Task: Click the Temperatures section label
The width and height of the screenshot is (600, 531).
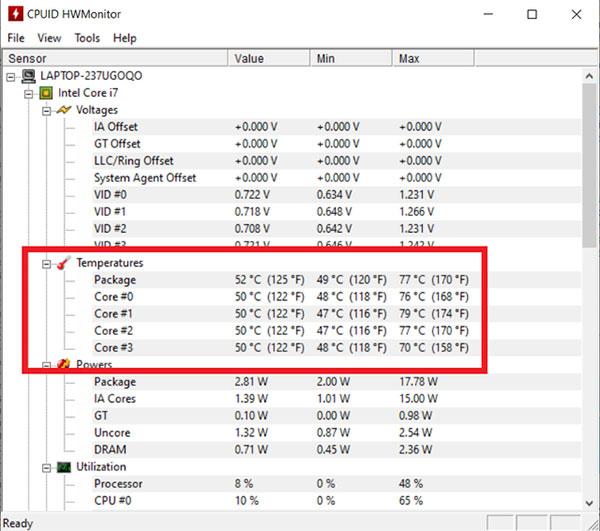Action: 110,263
